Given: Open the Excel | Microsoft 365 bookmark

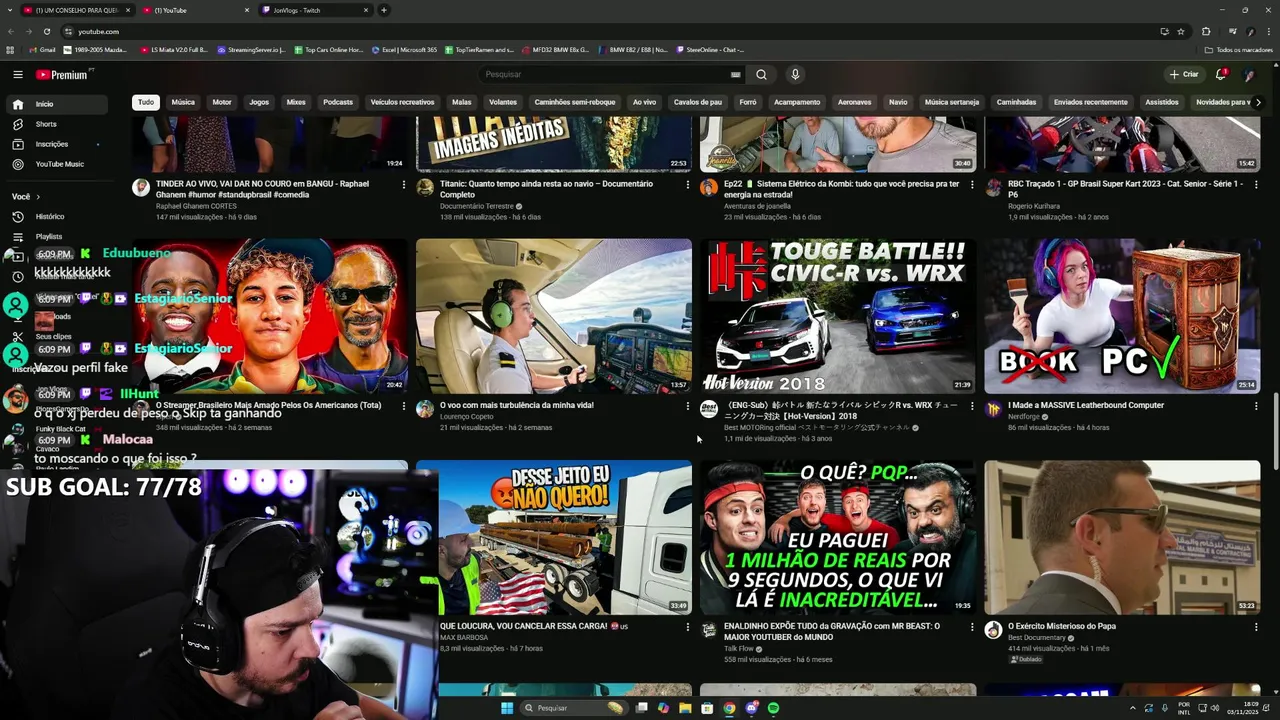Looking at the screenshot, I should [404, 50].
